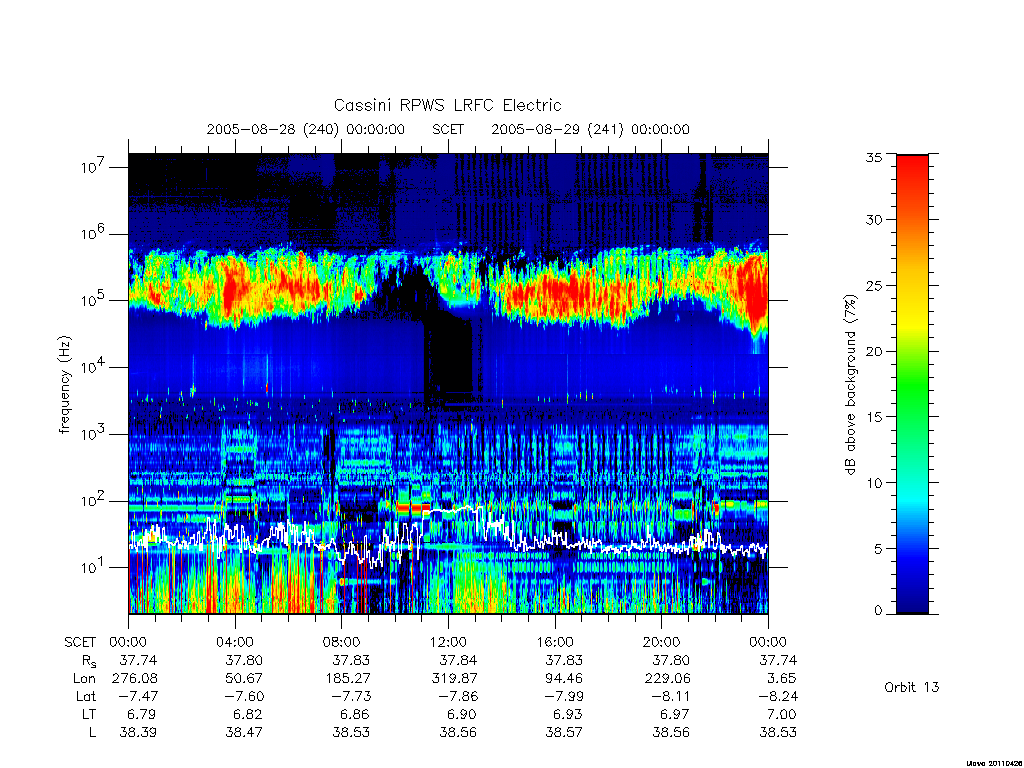This screenshot has height=768, width=1024.
Task: Click the 10^4 frequency tick label
Action: pyautogui.click(x=94, y=366)
